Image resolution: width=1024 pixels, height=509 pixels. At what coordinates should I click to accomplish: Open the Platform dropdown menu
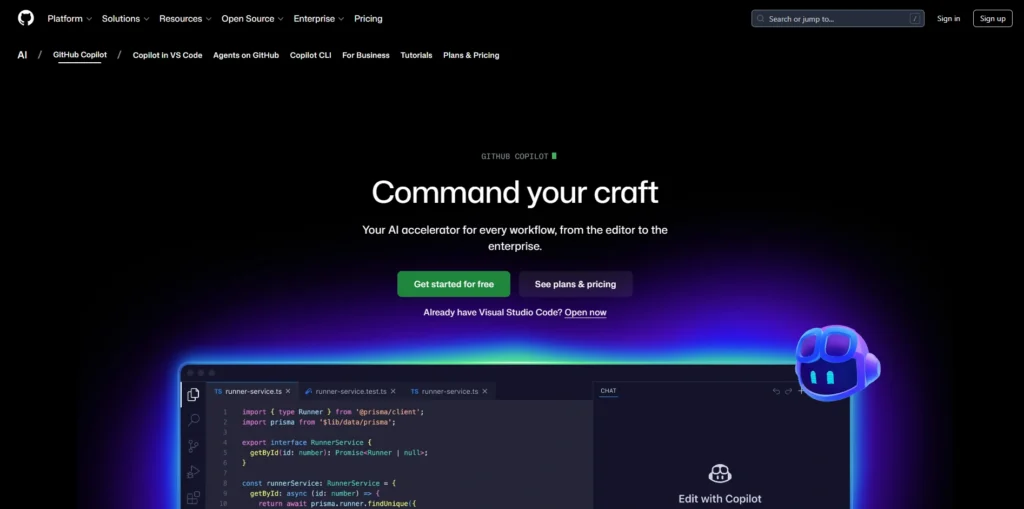[x=69, y=18]
